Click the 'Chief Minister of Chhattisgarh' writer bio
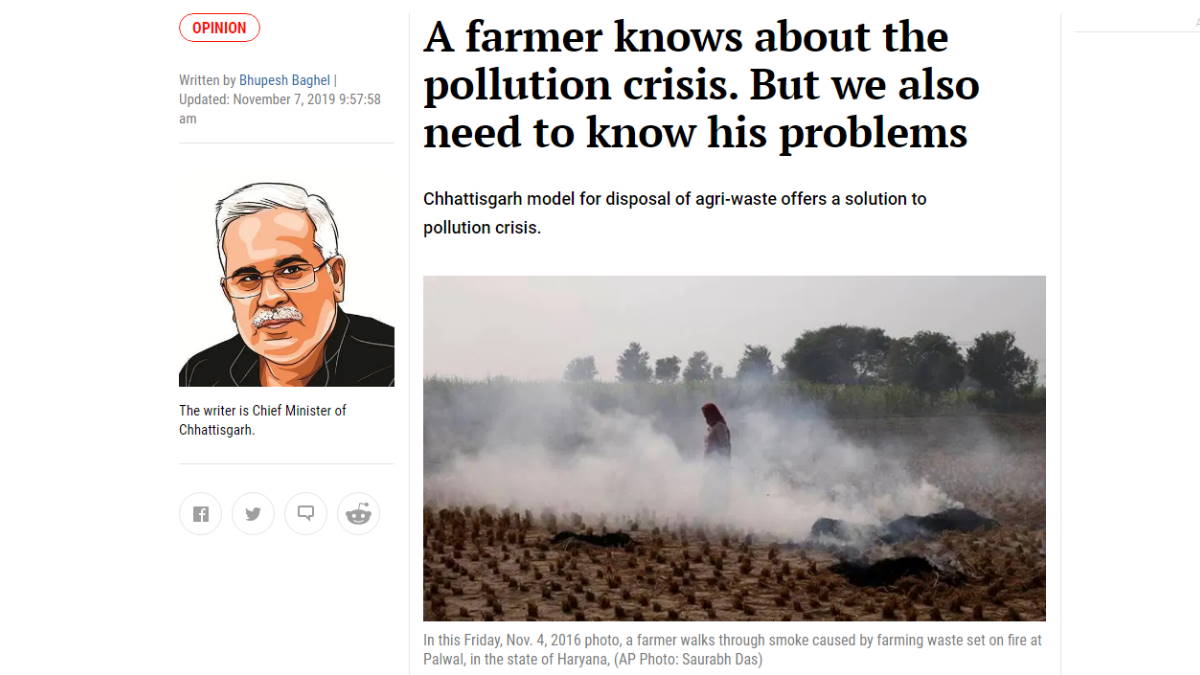The image size is (1200, 675). point(263,420)
